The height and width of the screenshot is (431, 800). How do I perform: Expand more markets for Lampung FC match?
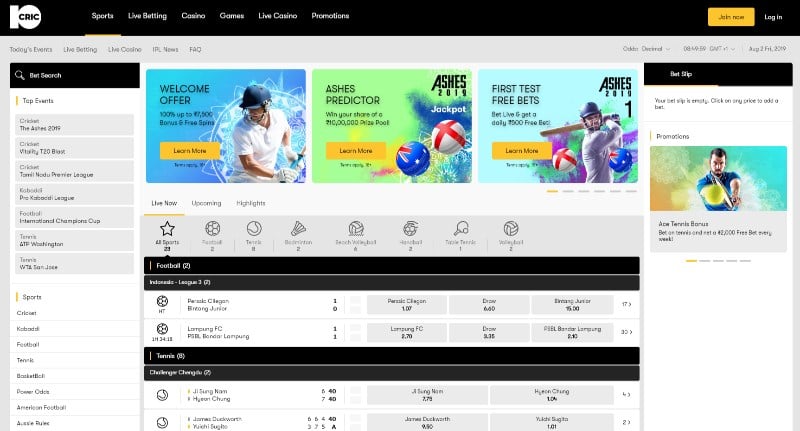point(626,332)
